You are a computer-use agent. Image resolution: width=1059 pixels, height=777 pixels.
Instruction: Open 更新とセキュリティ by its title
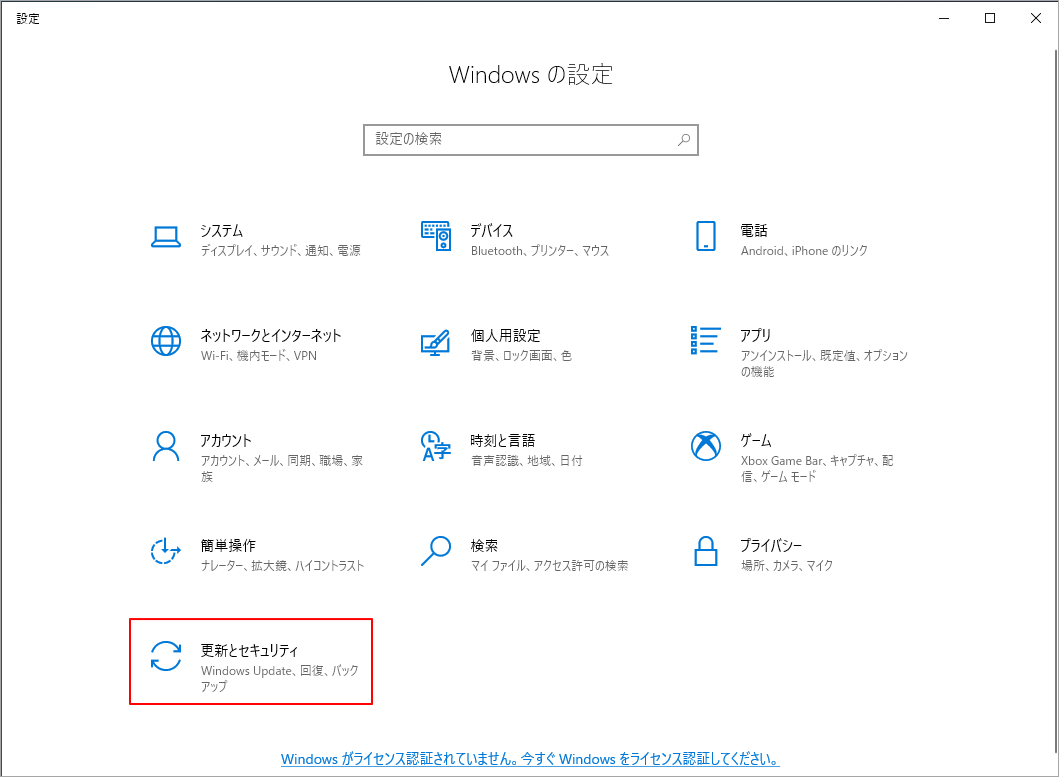pyautogui.click(x=249, y=650)
